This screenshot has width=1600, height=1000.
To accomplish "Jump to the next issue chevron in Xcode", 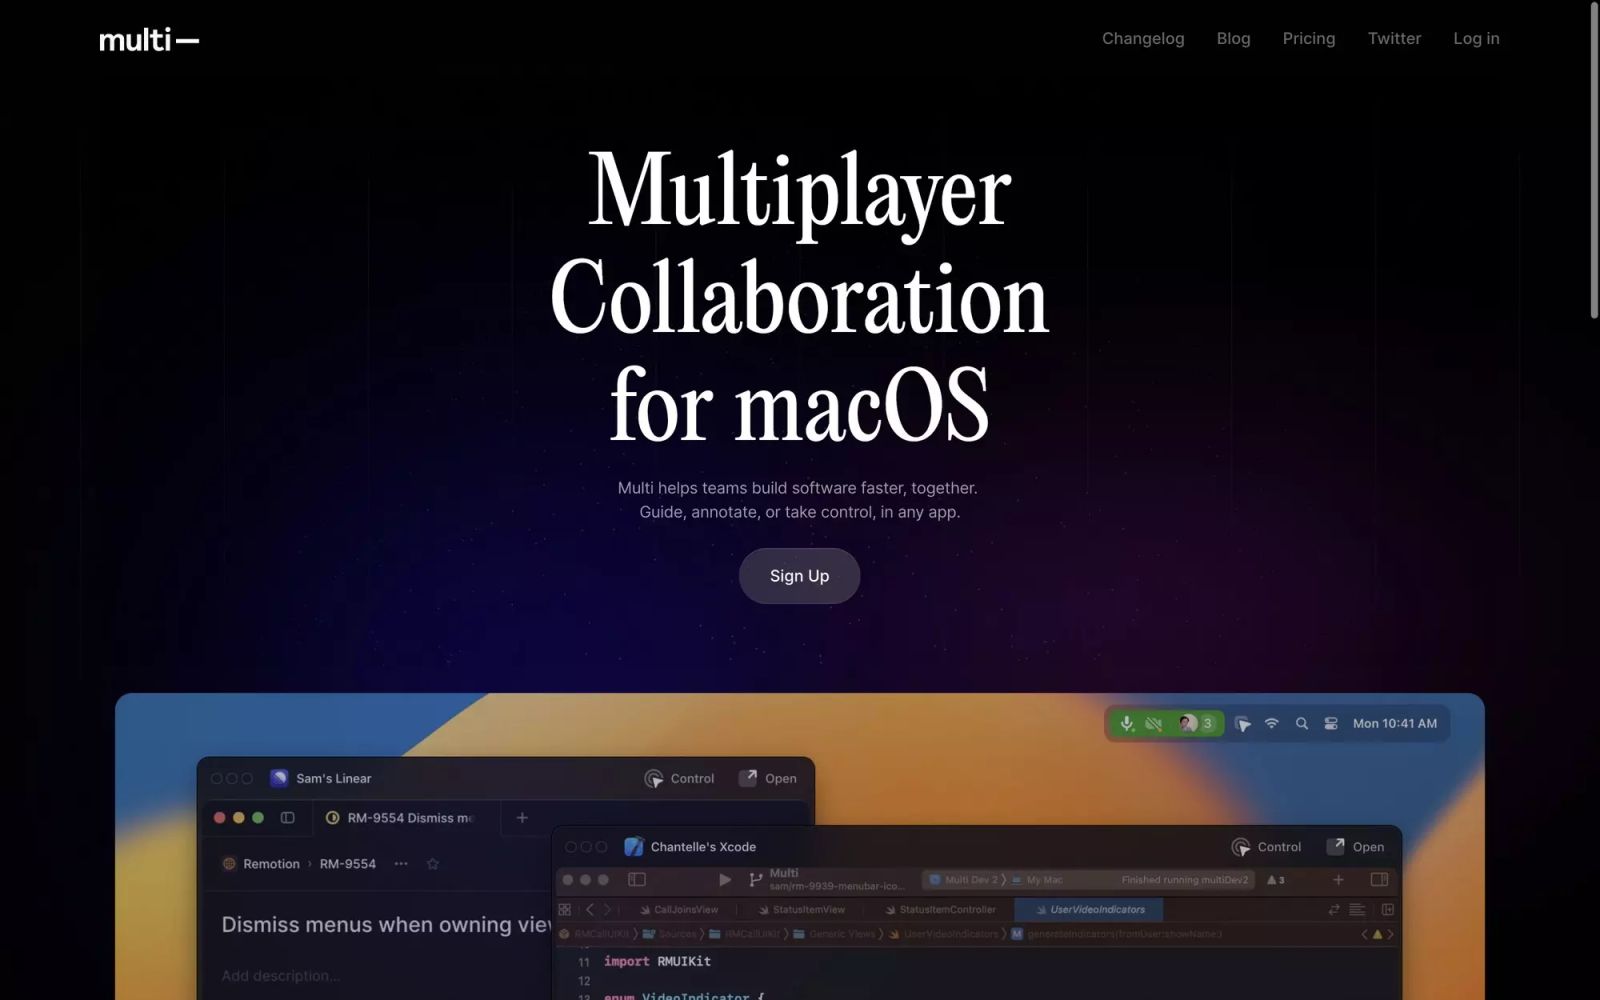I will coord(1390,934).
